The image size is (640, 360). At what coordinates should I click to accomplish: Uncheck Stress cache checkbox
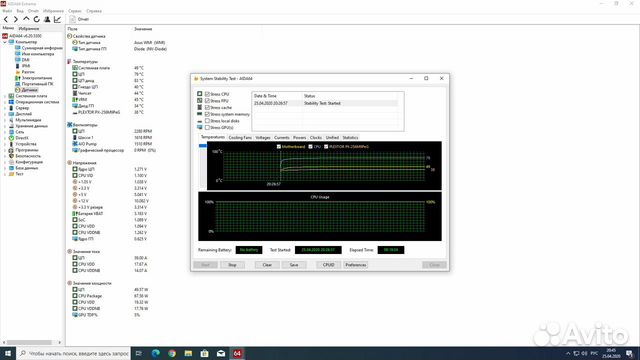click(207, 108)
